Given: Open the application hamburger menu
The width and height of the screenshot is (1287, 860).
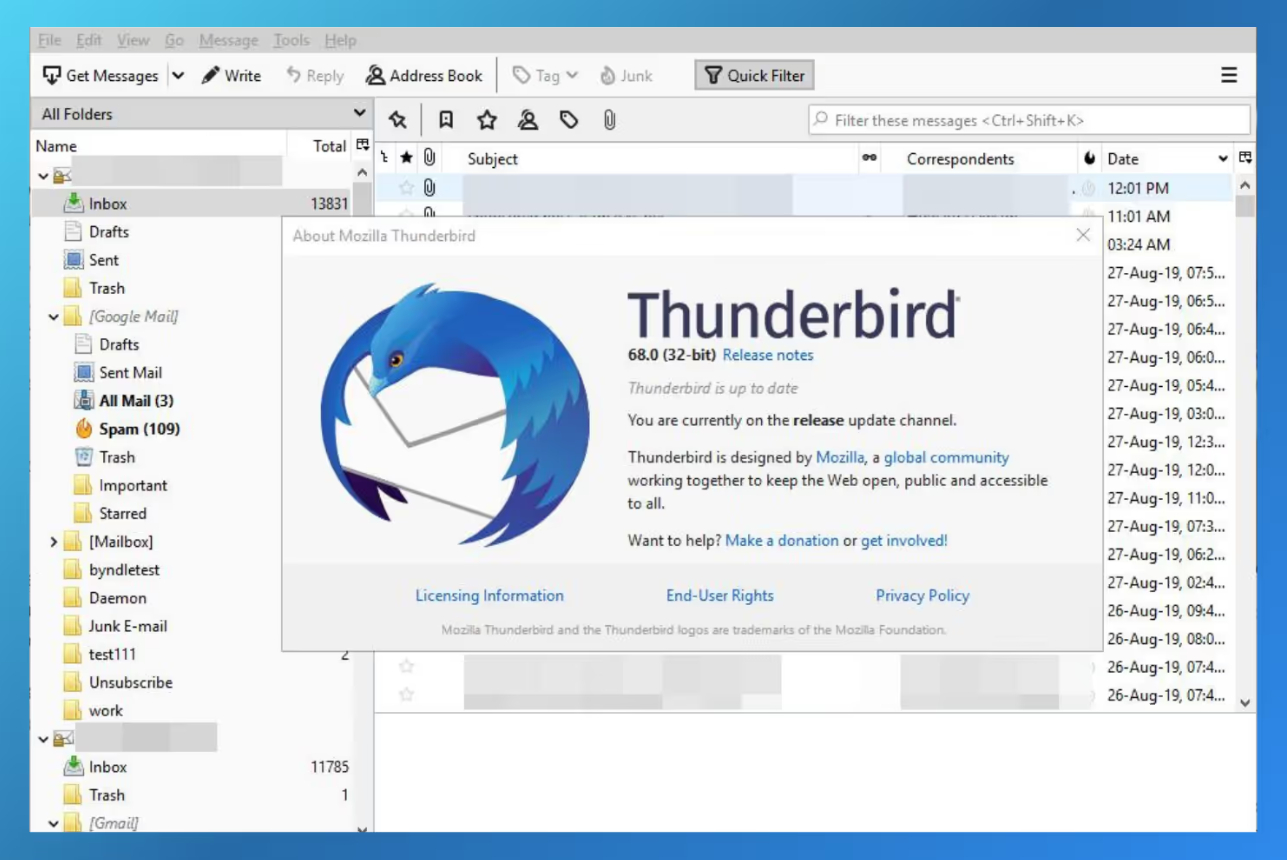Looking at the screenshot, I should [1229, 75].
